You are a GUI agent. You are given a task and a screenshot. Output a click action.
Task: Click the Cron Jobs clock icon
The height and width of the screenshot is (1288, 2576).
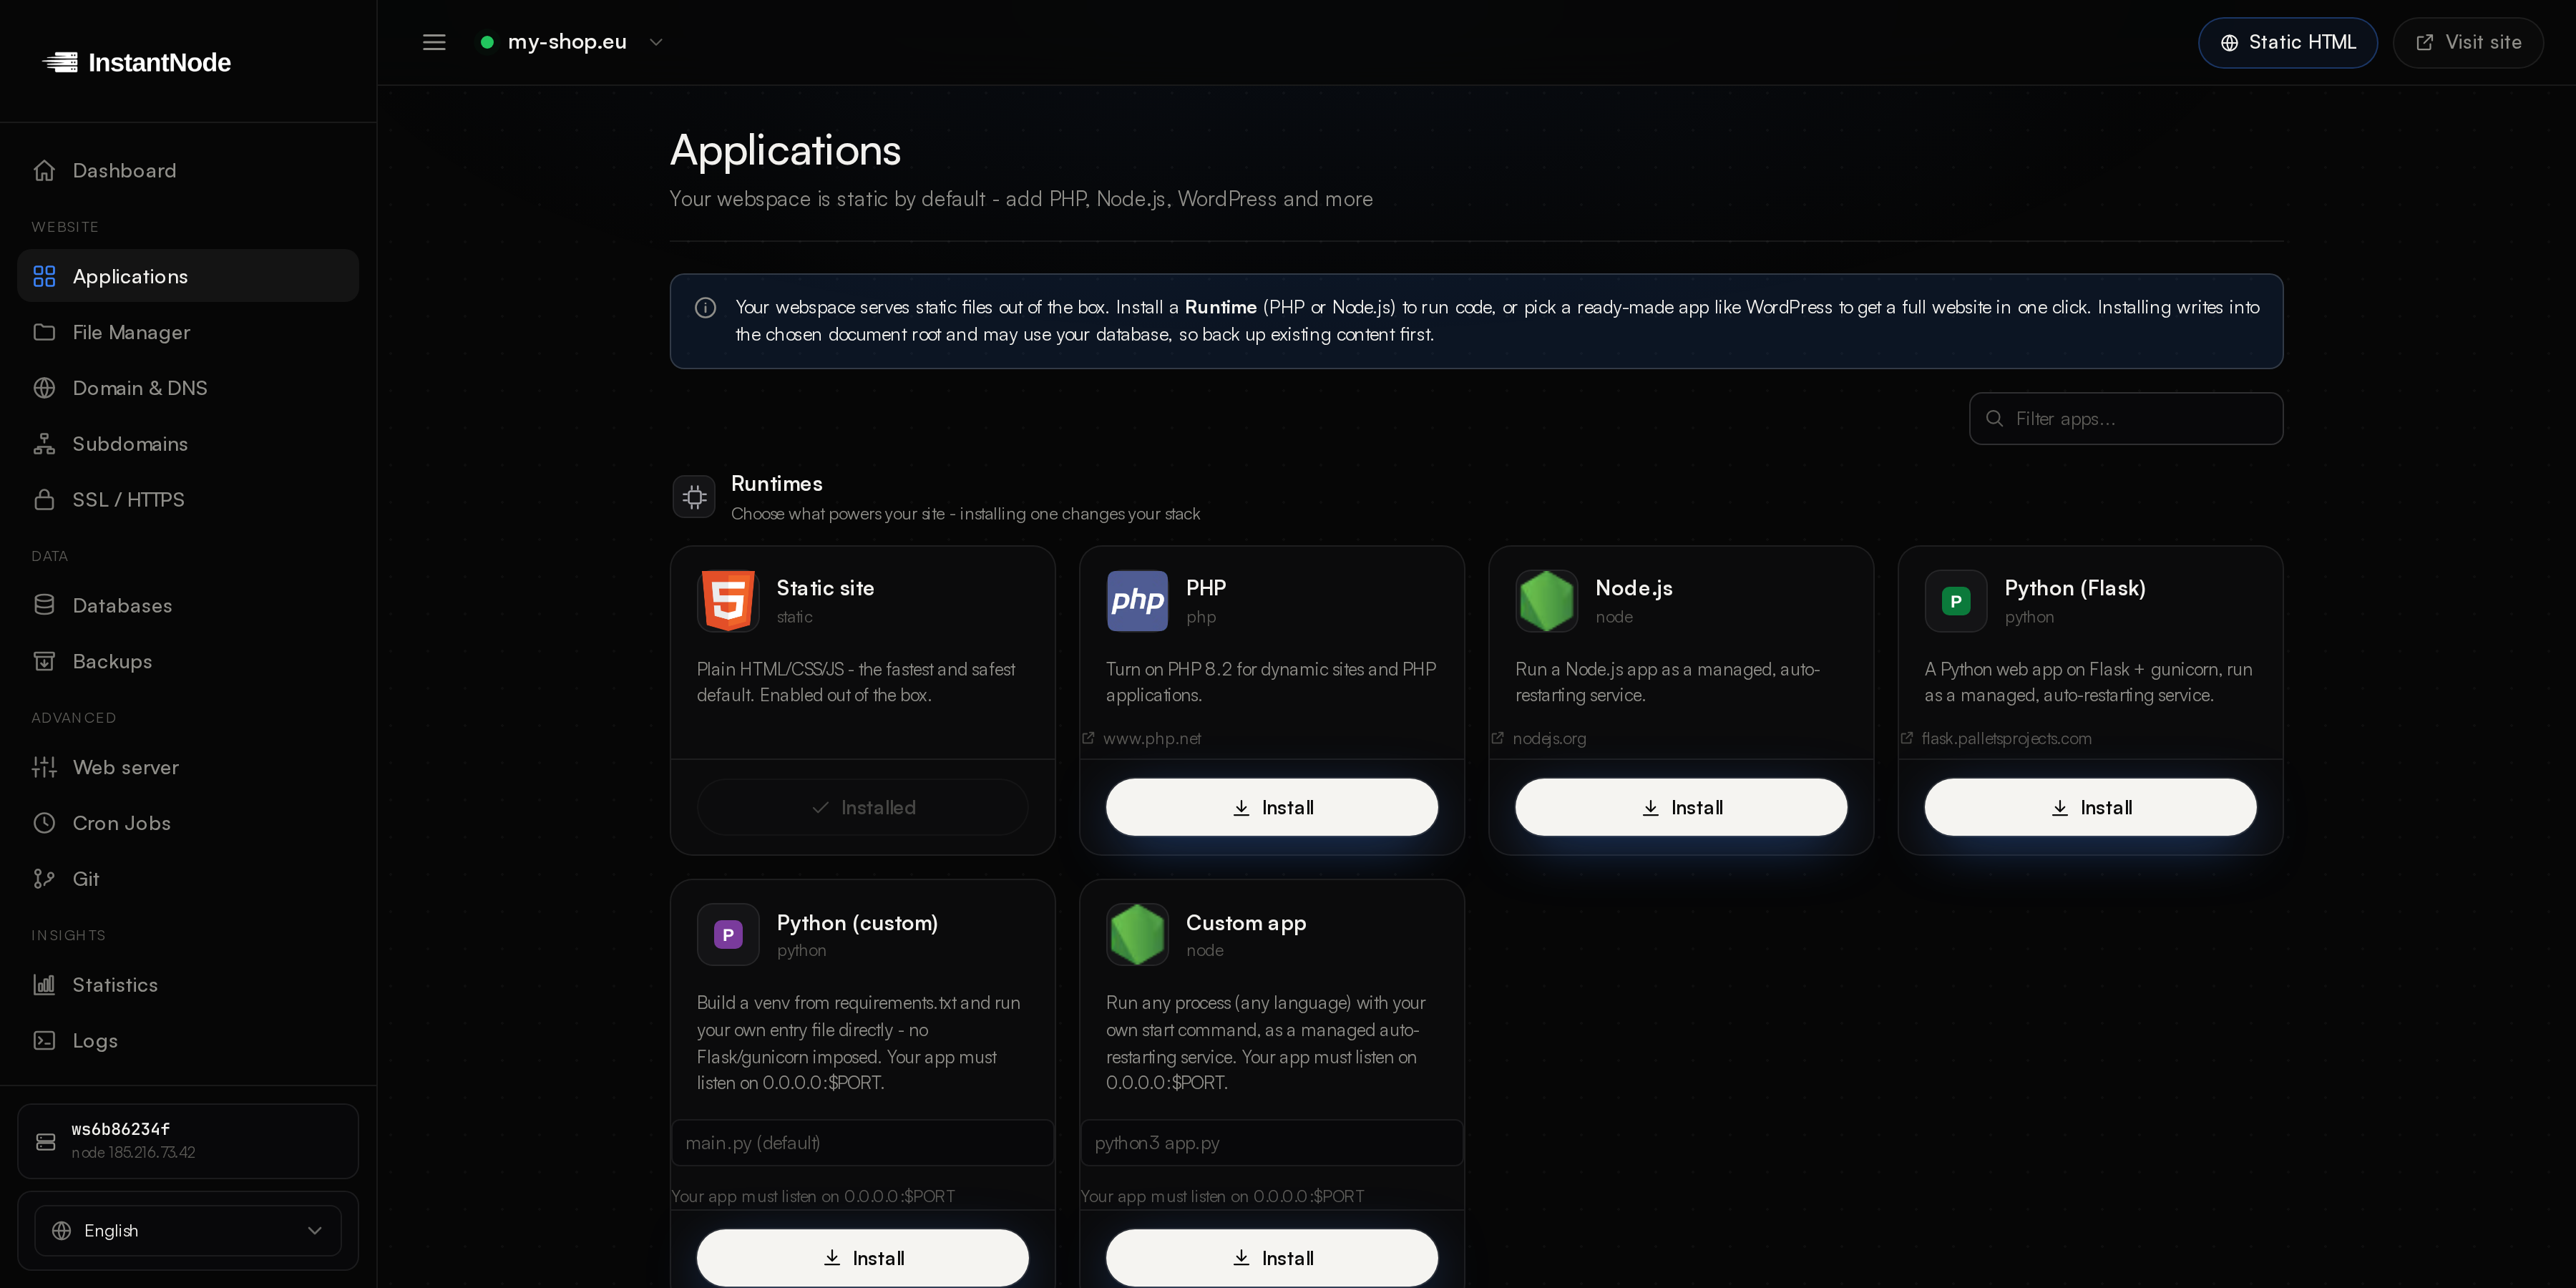[x=44, y=823]
